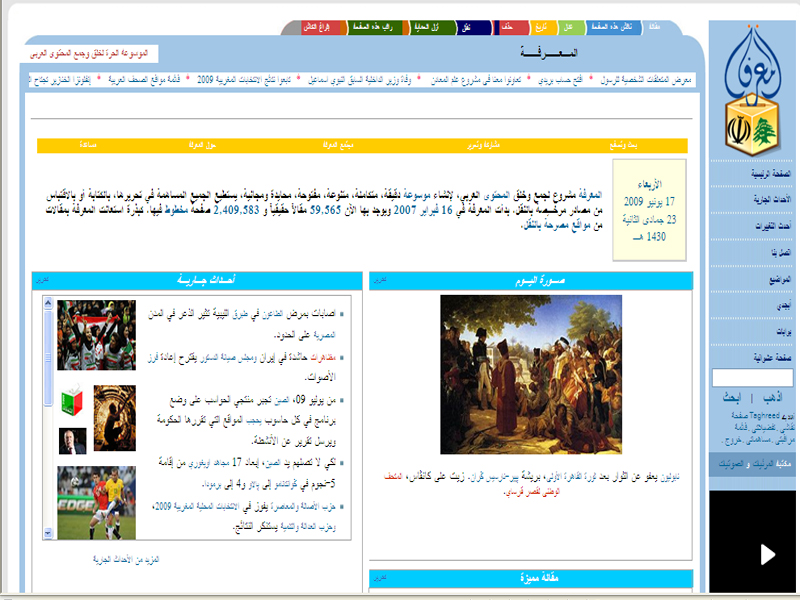This screenshot has height=600, width=800.
Task: Click the 16 فبراير 2007 date link
Action: click(421, 210)
